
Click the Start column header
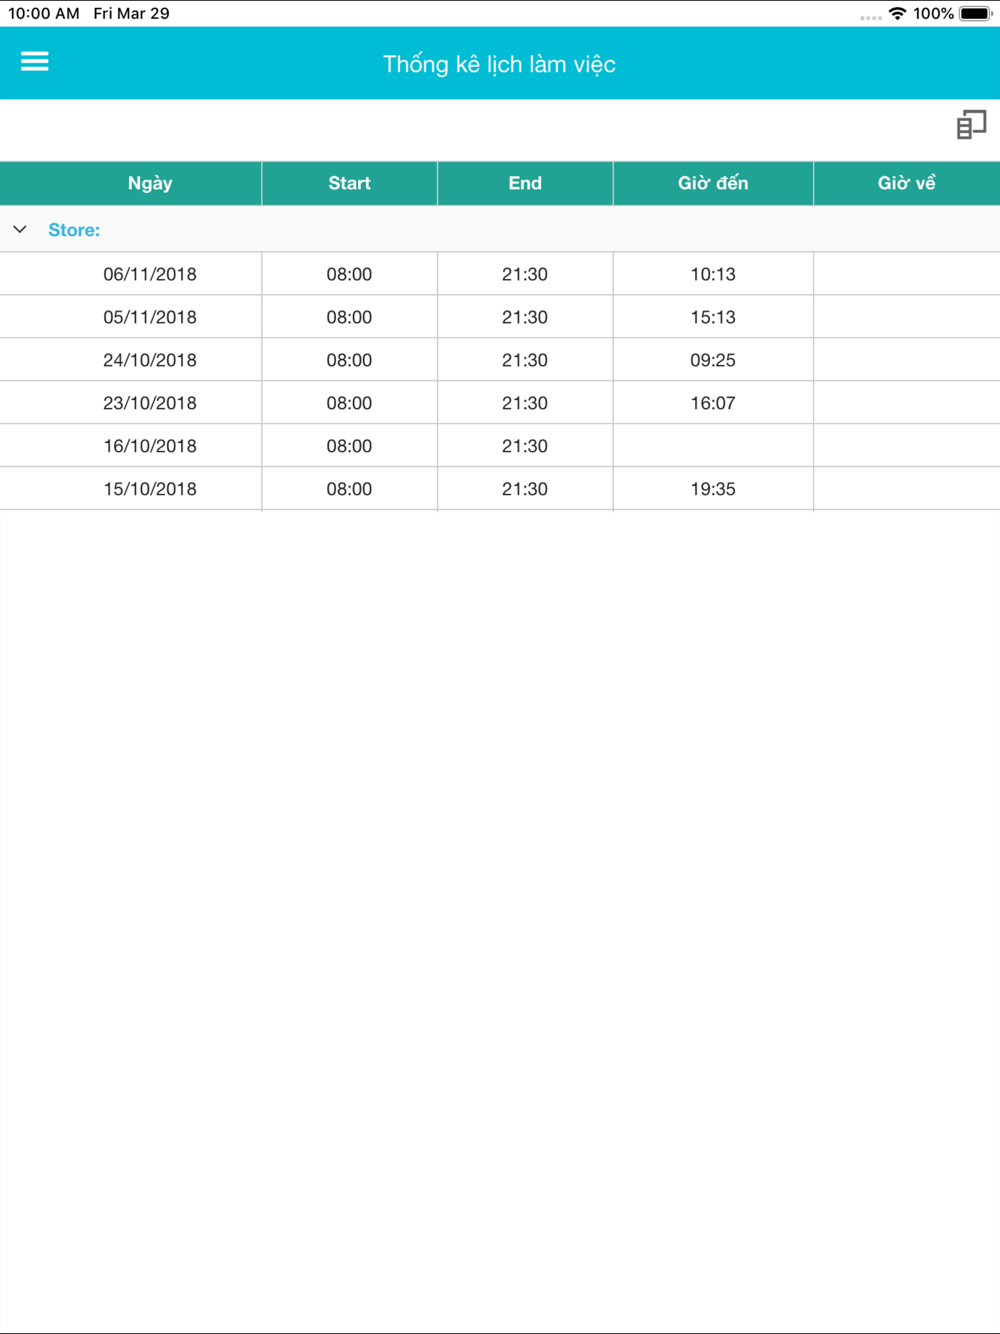tap(349, 183)
